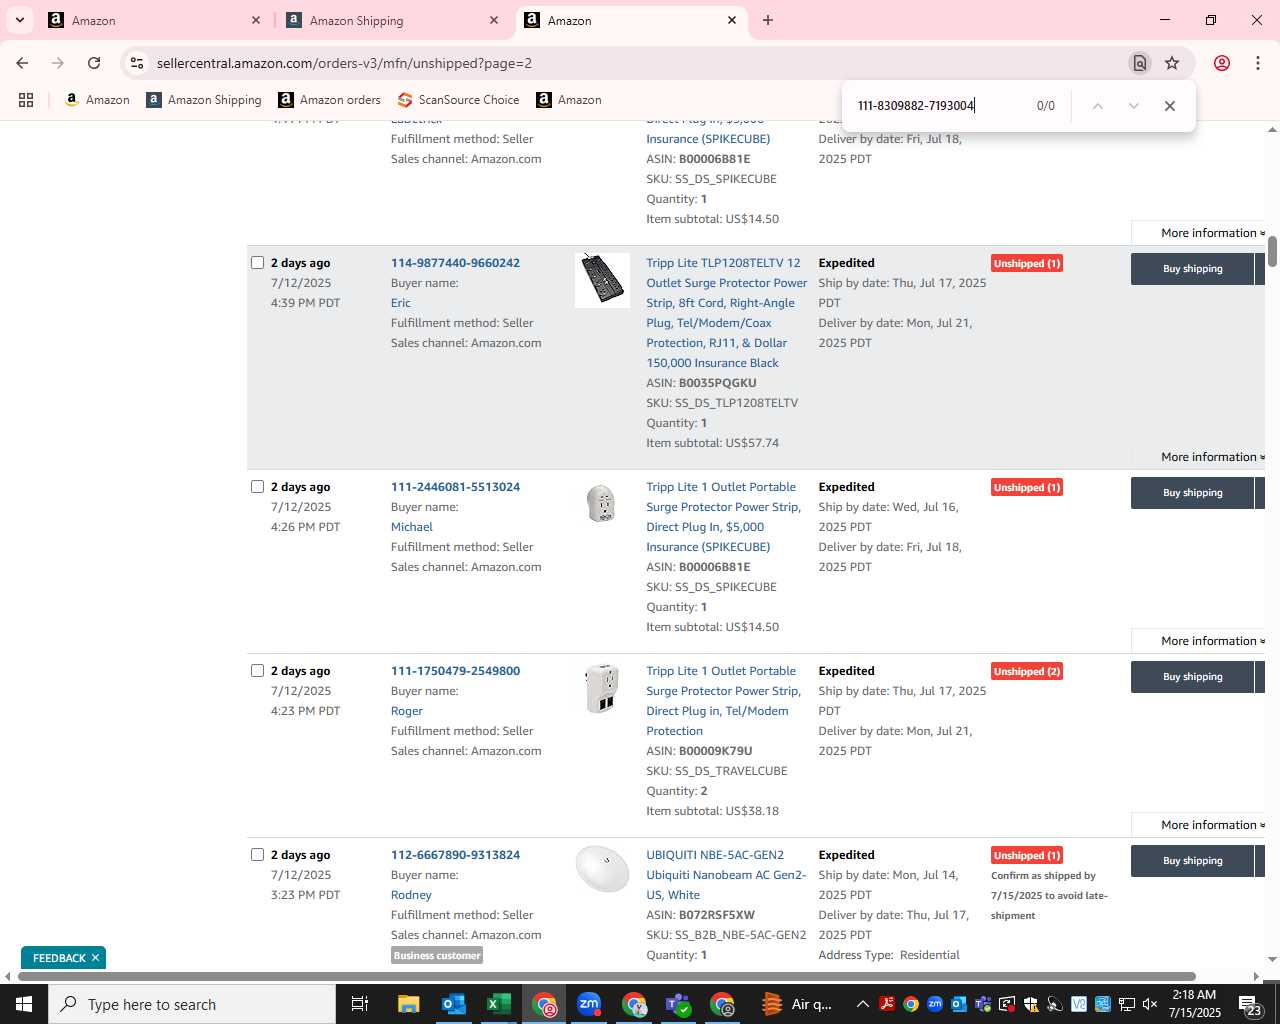Click the Google Lens search icon in address bar
Screen dimensions: 1280x1024
click(x=1139, y=63)
